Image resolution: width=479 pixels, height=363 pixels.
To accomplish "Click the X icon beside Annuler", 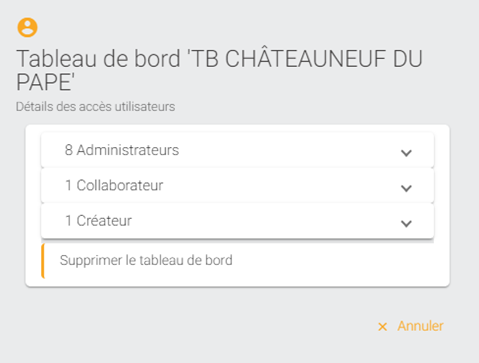I will point(383,327).
